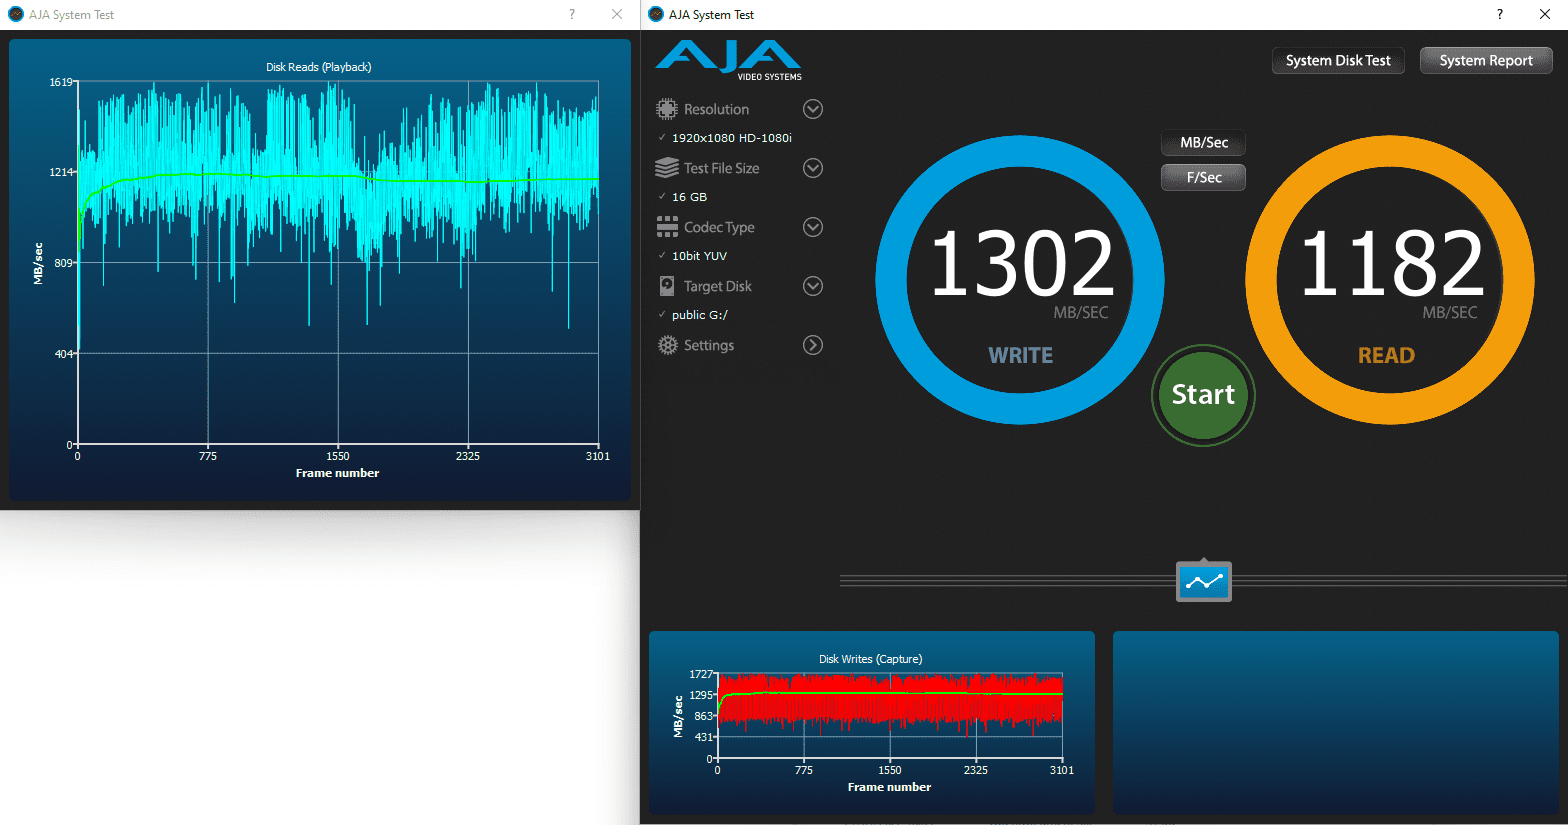
Task: Start the disk test
Action: (1203, 395)
